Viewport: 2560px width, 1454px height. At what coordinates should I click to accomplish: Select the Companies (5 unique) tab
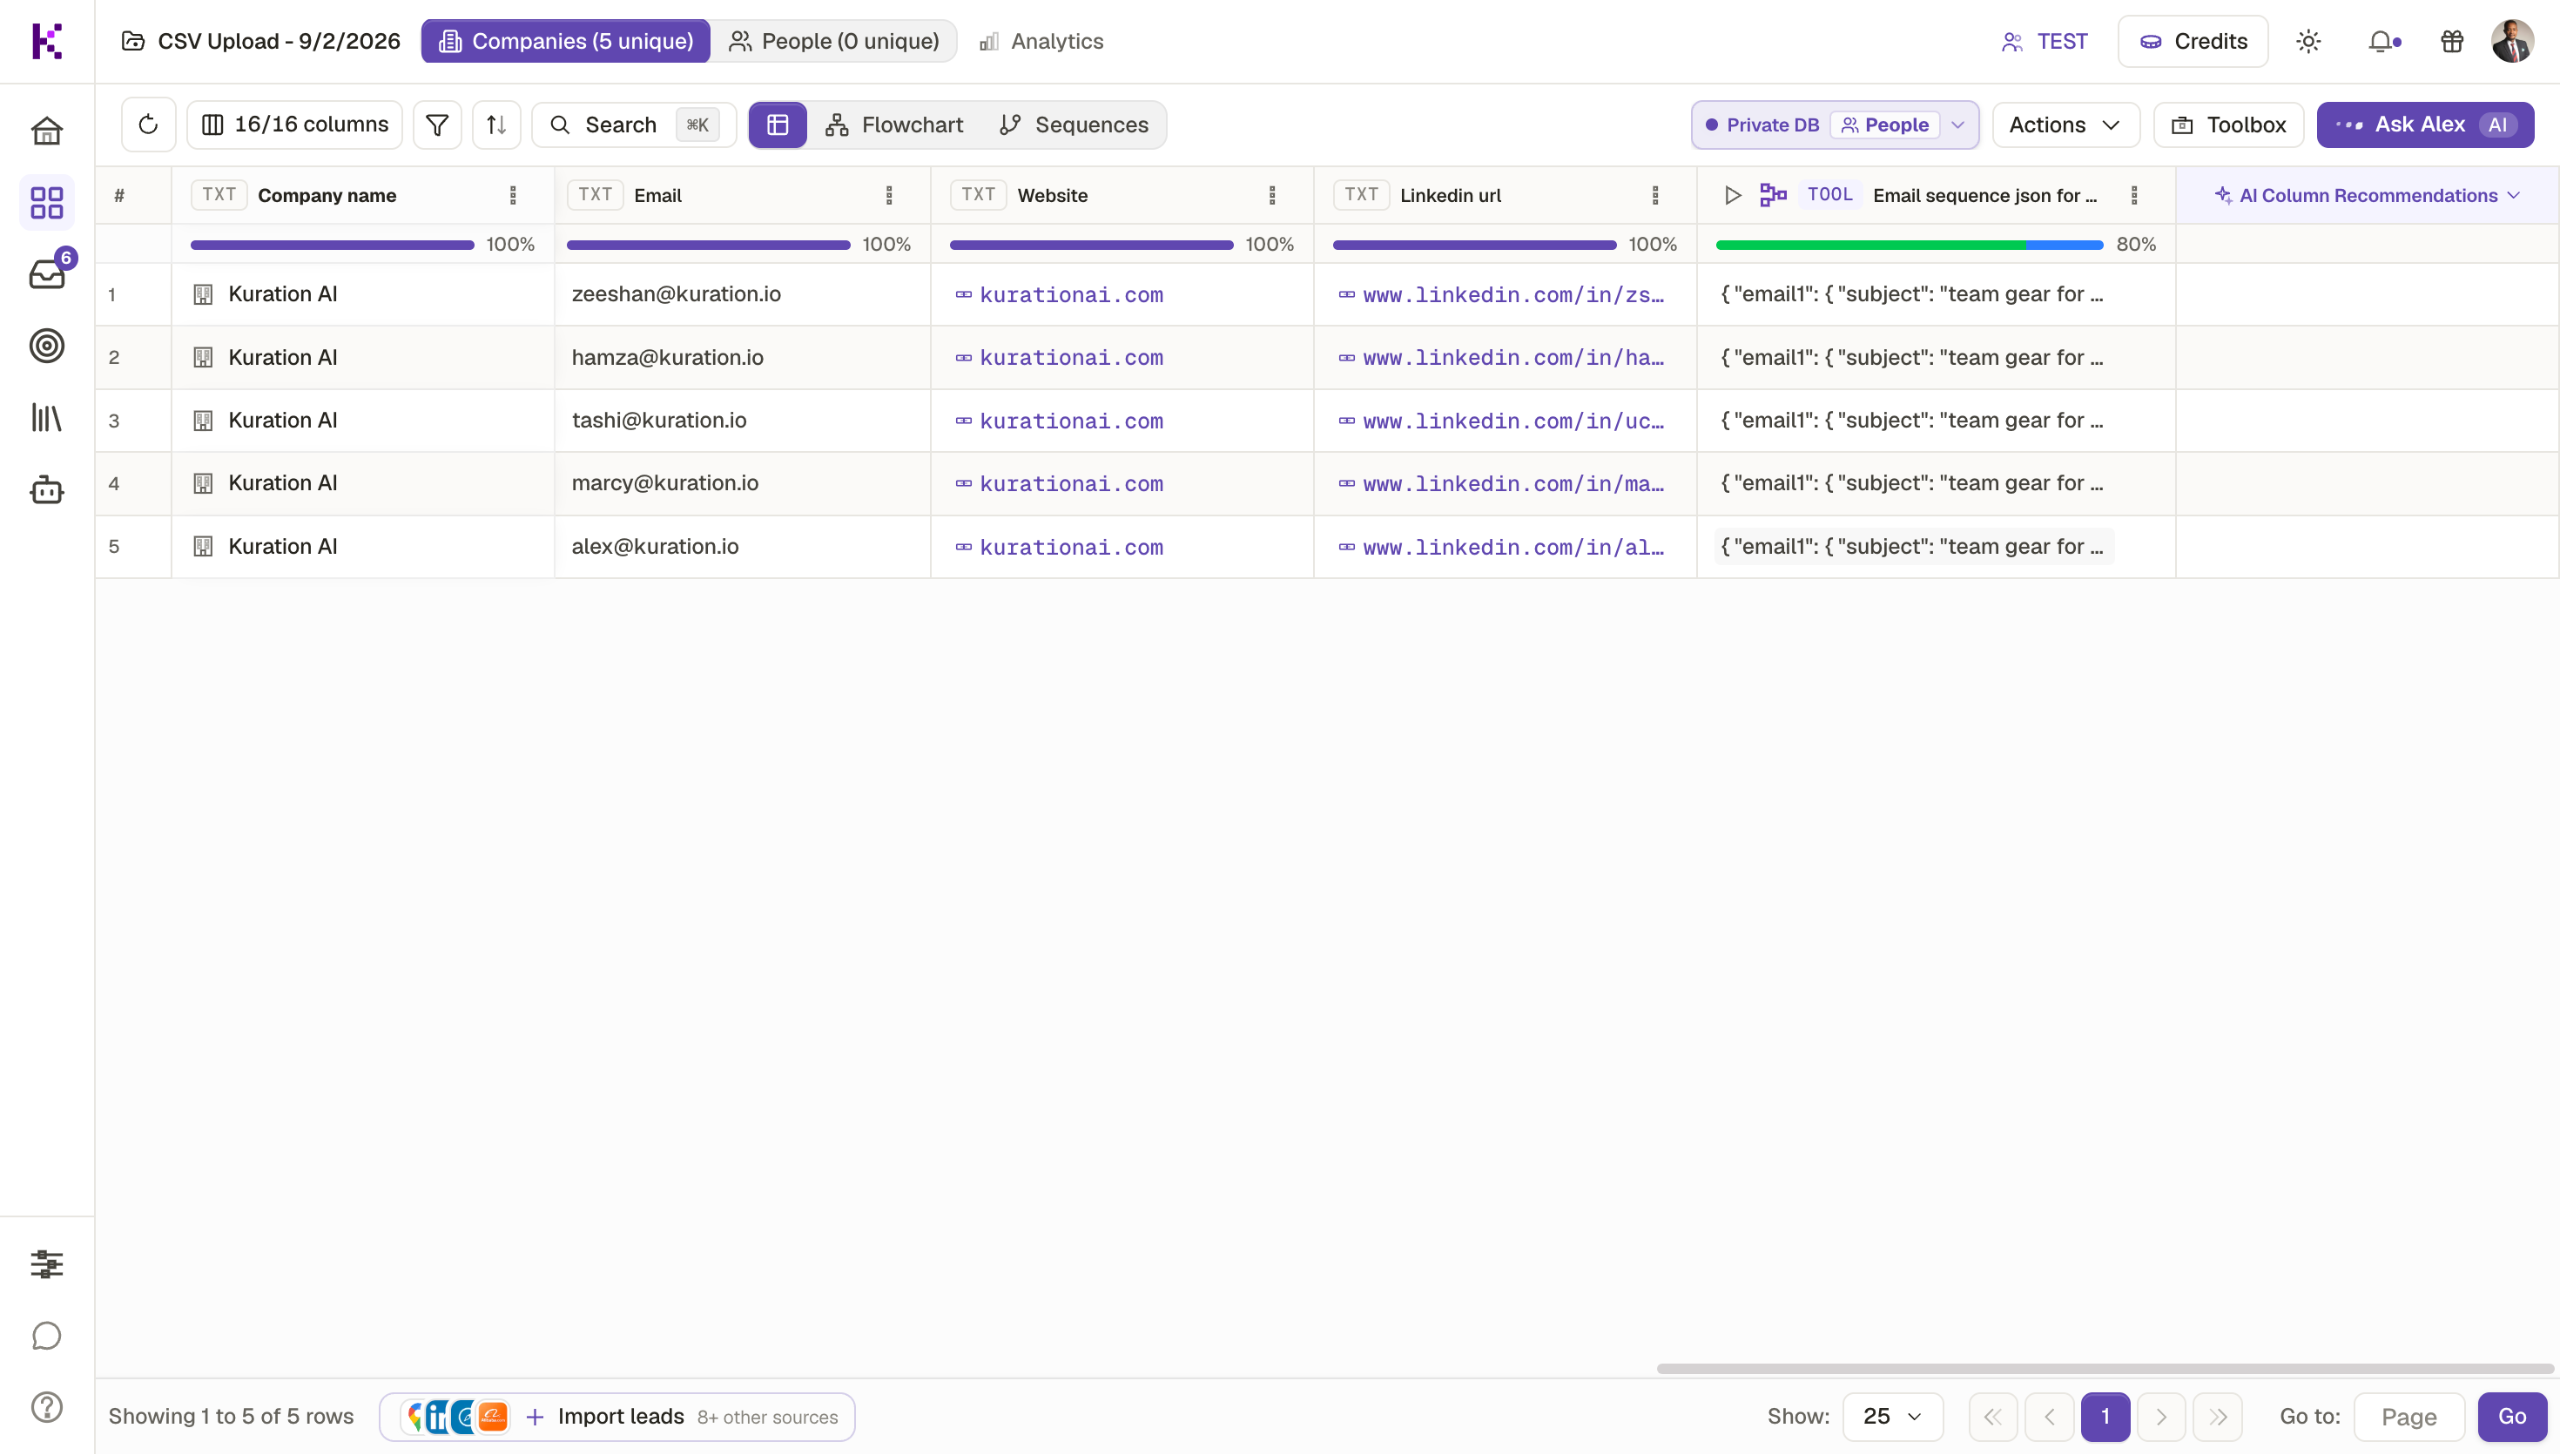566,41
